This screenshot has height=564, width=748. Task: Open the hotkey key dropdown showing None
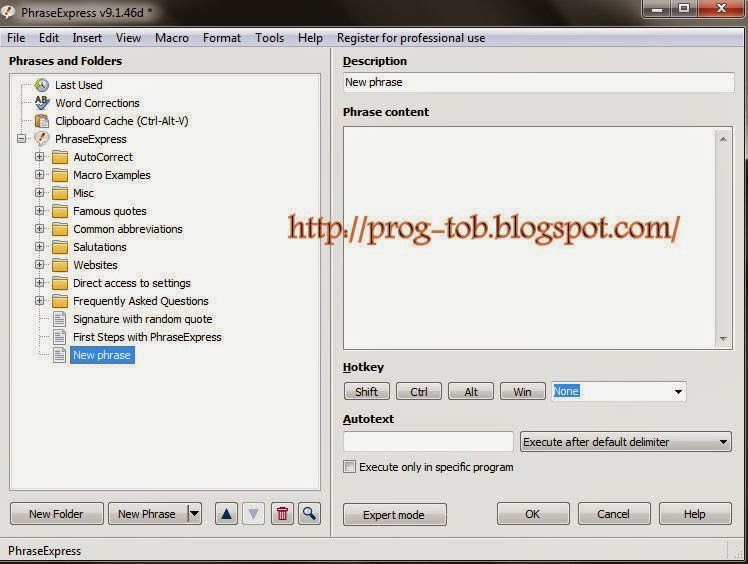coord(678,392)
